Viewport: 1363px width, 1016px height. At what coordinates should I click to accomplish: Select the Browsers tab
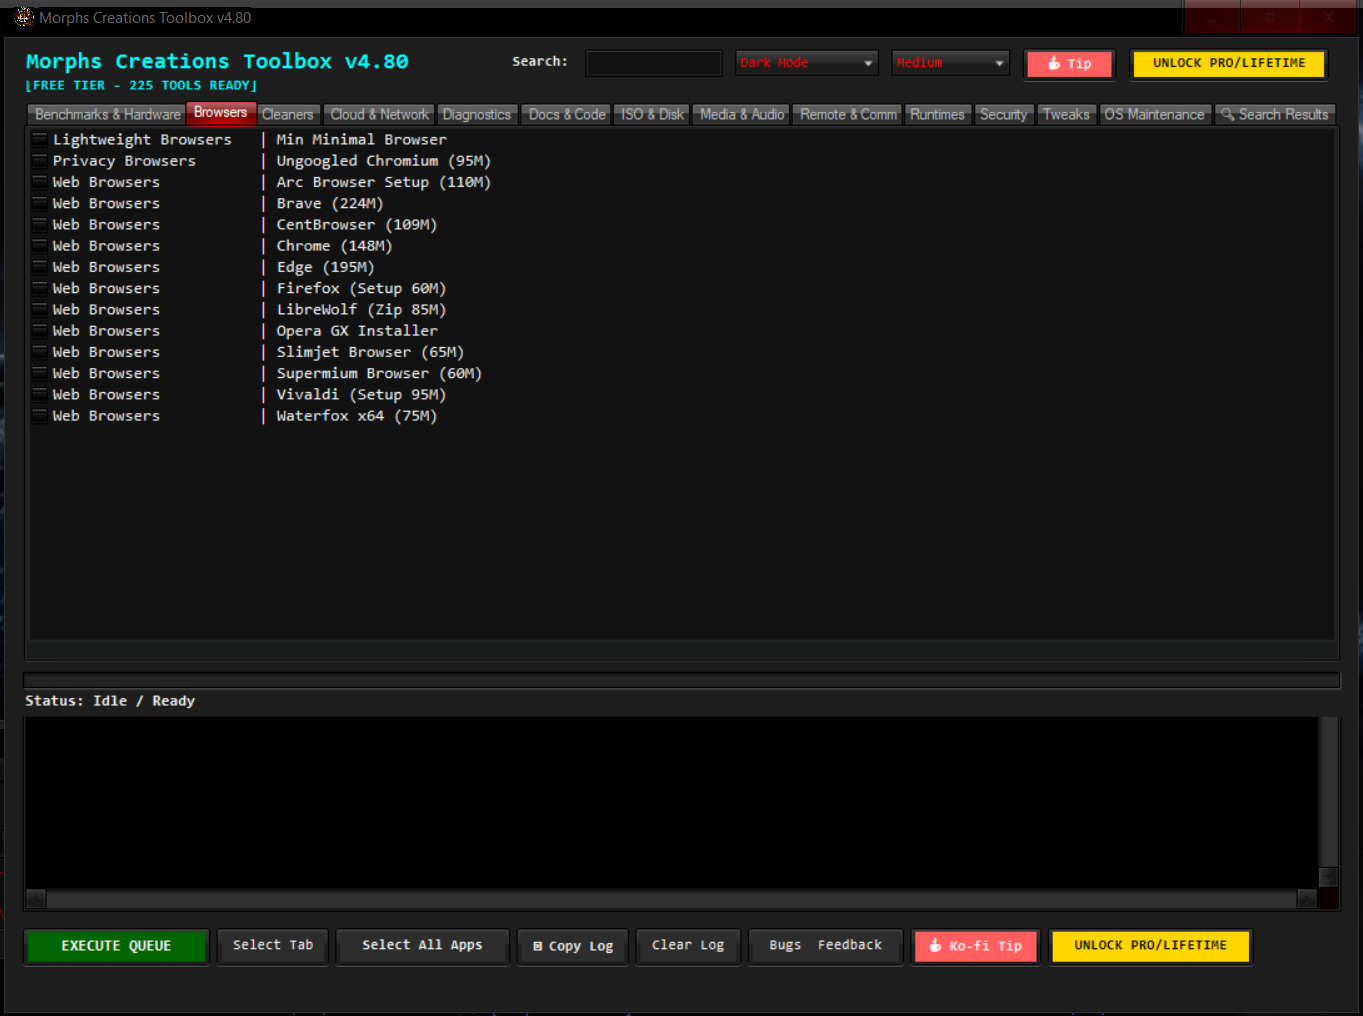click(x=220, y=113)
